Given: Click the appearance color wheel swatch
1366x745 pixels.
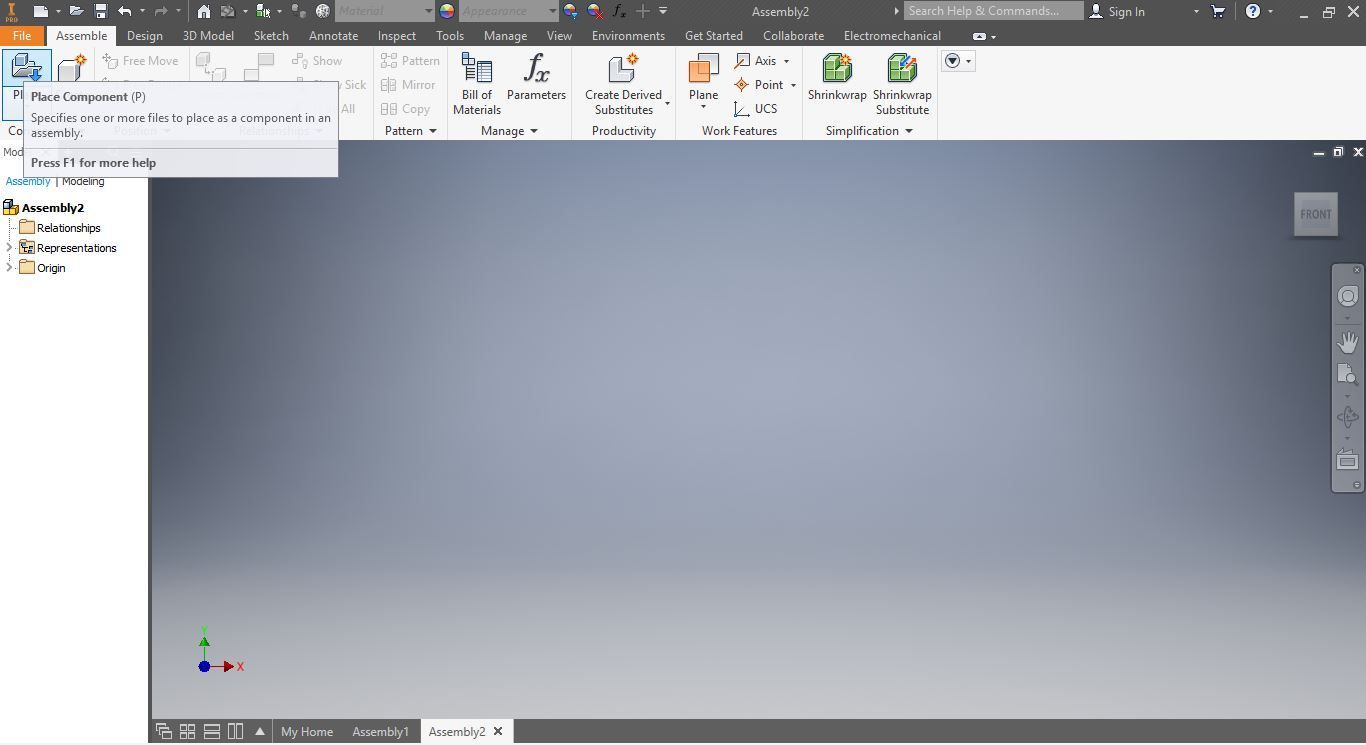Looking at the screenshot, I should 446,11.
